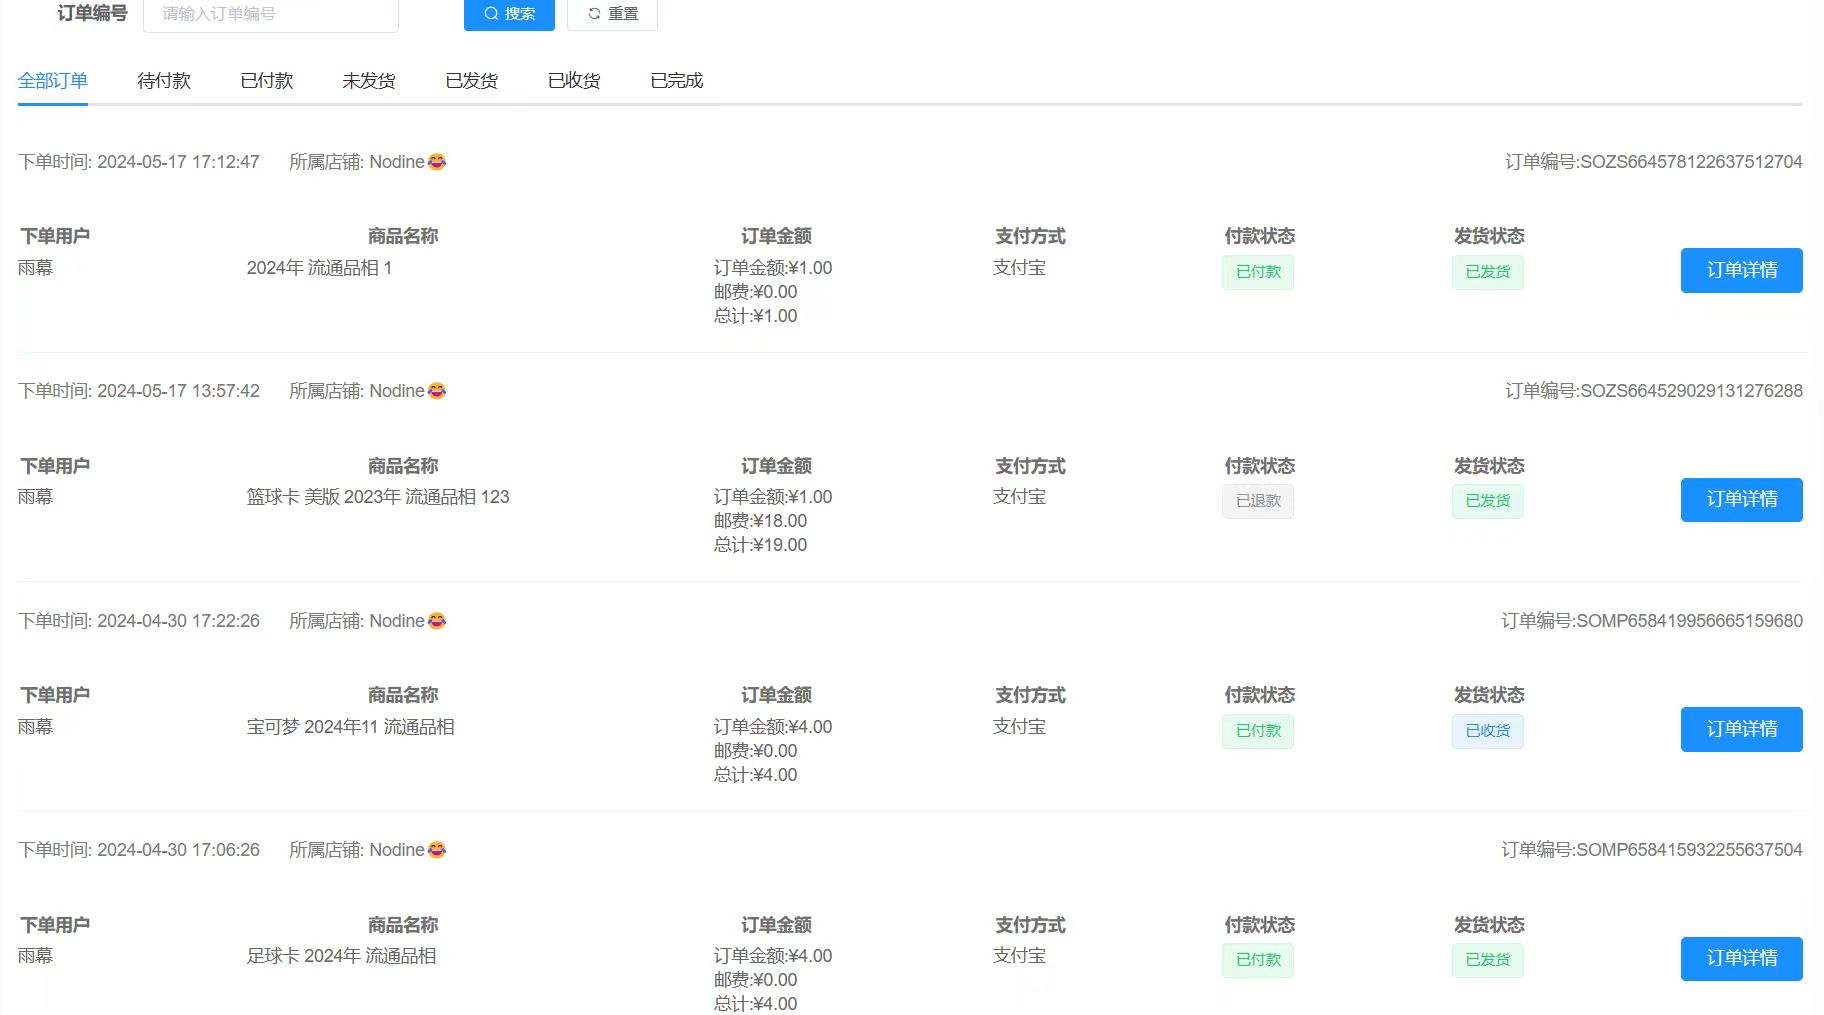Image resolution: width=1824 pixels, height=1015 pixels.
Task: Open 订单详情 for 篮球卡 美版 2023年 order
Action: pos(1741,500)
